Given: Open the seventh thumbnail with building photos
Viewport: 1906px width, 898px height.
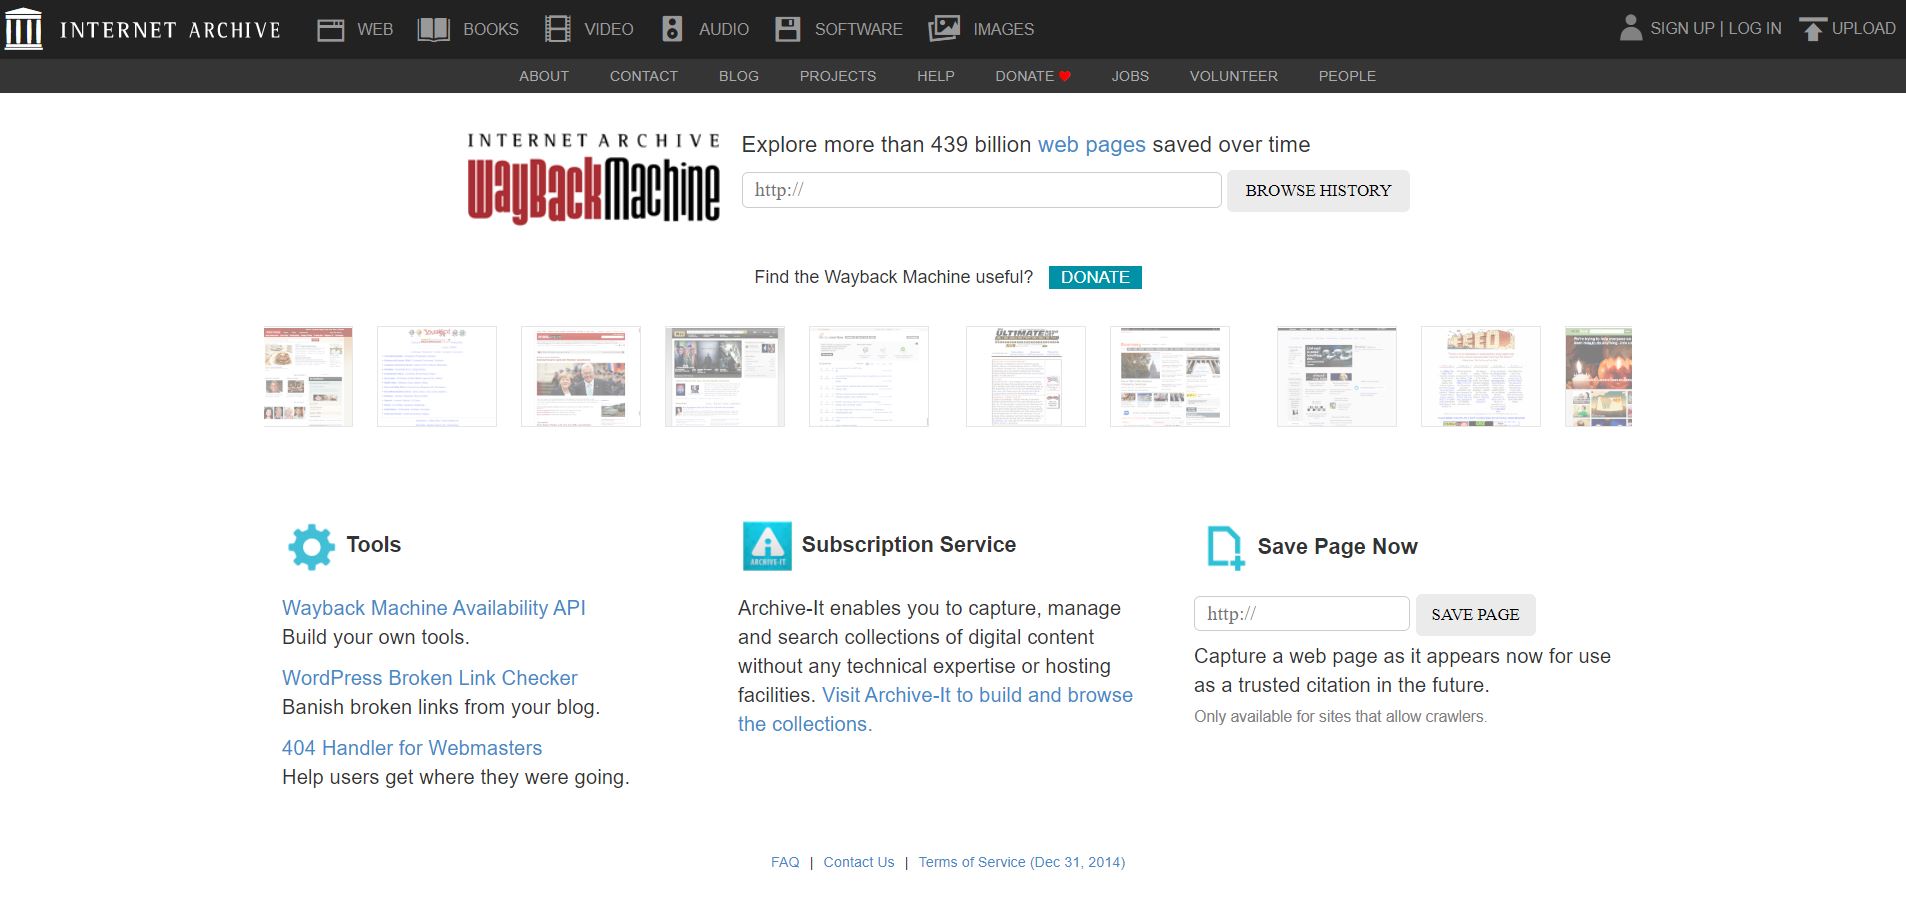Looking at the screenshot, I should [1170, 376].
